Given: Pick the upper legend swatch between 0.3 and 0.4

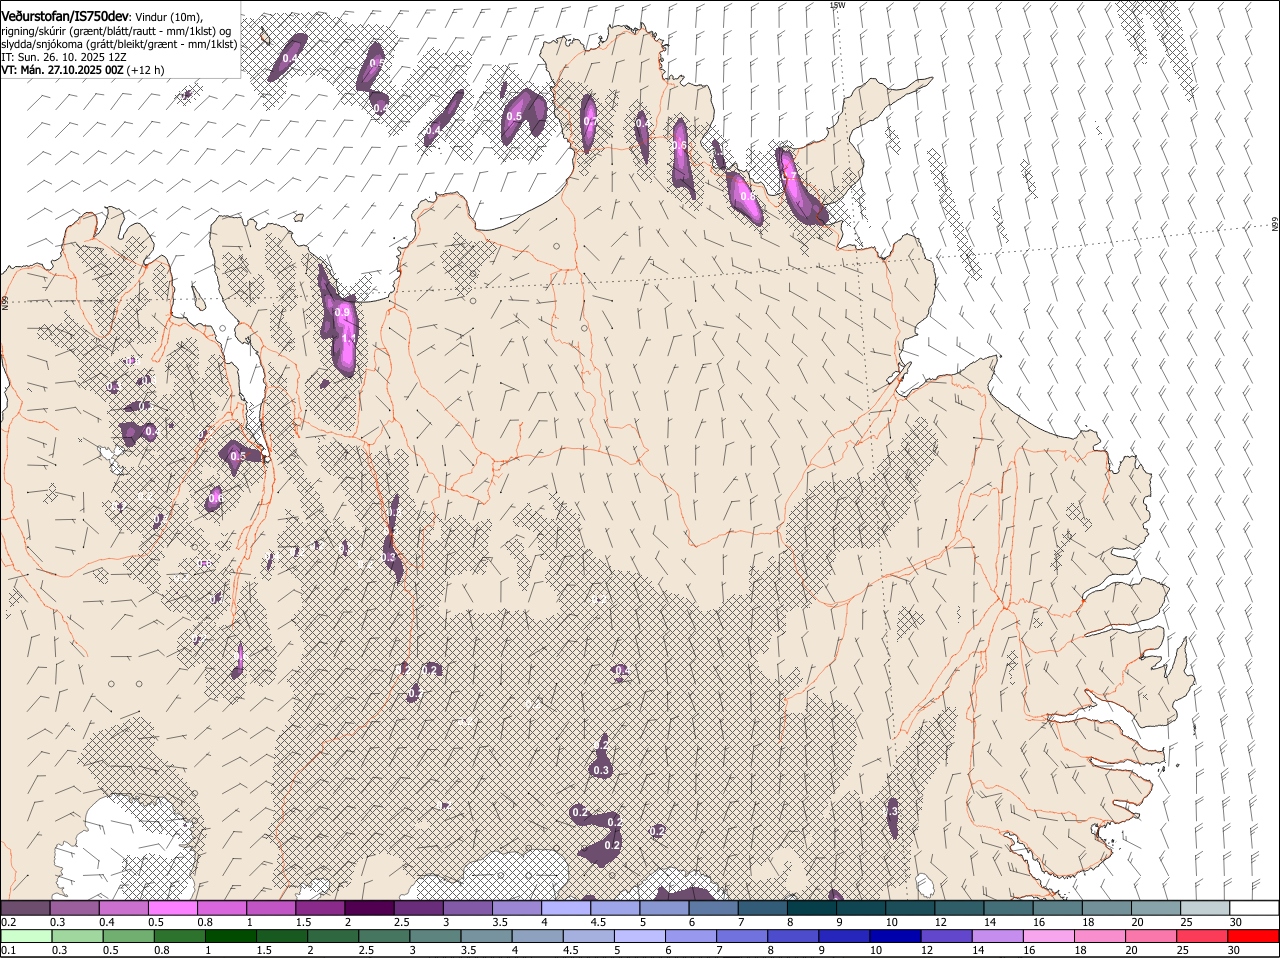Looking at the screenshot, I should (74, 907).
